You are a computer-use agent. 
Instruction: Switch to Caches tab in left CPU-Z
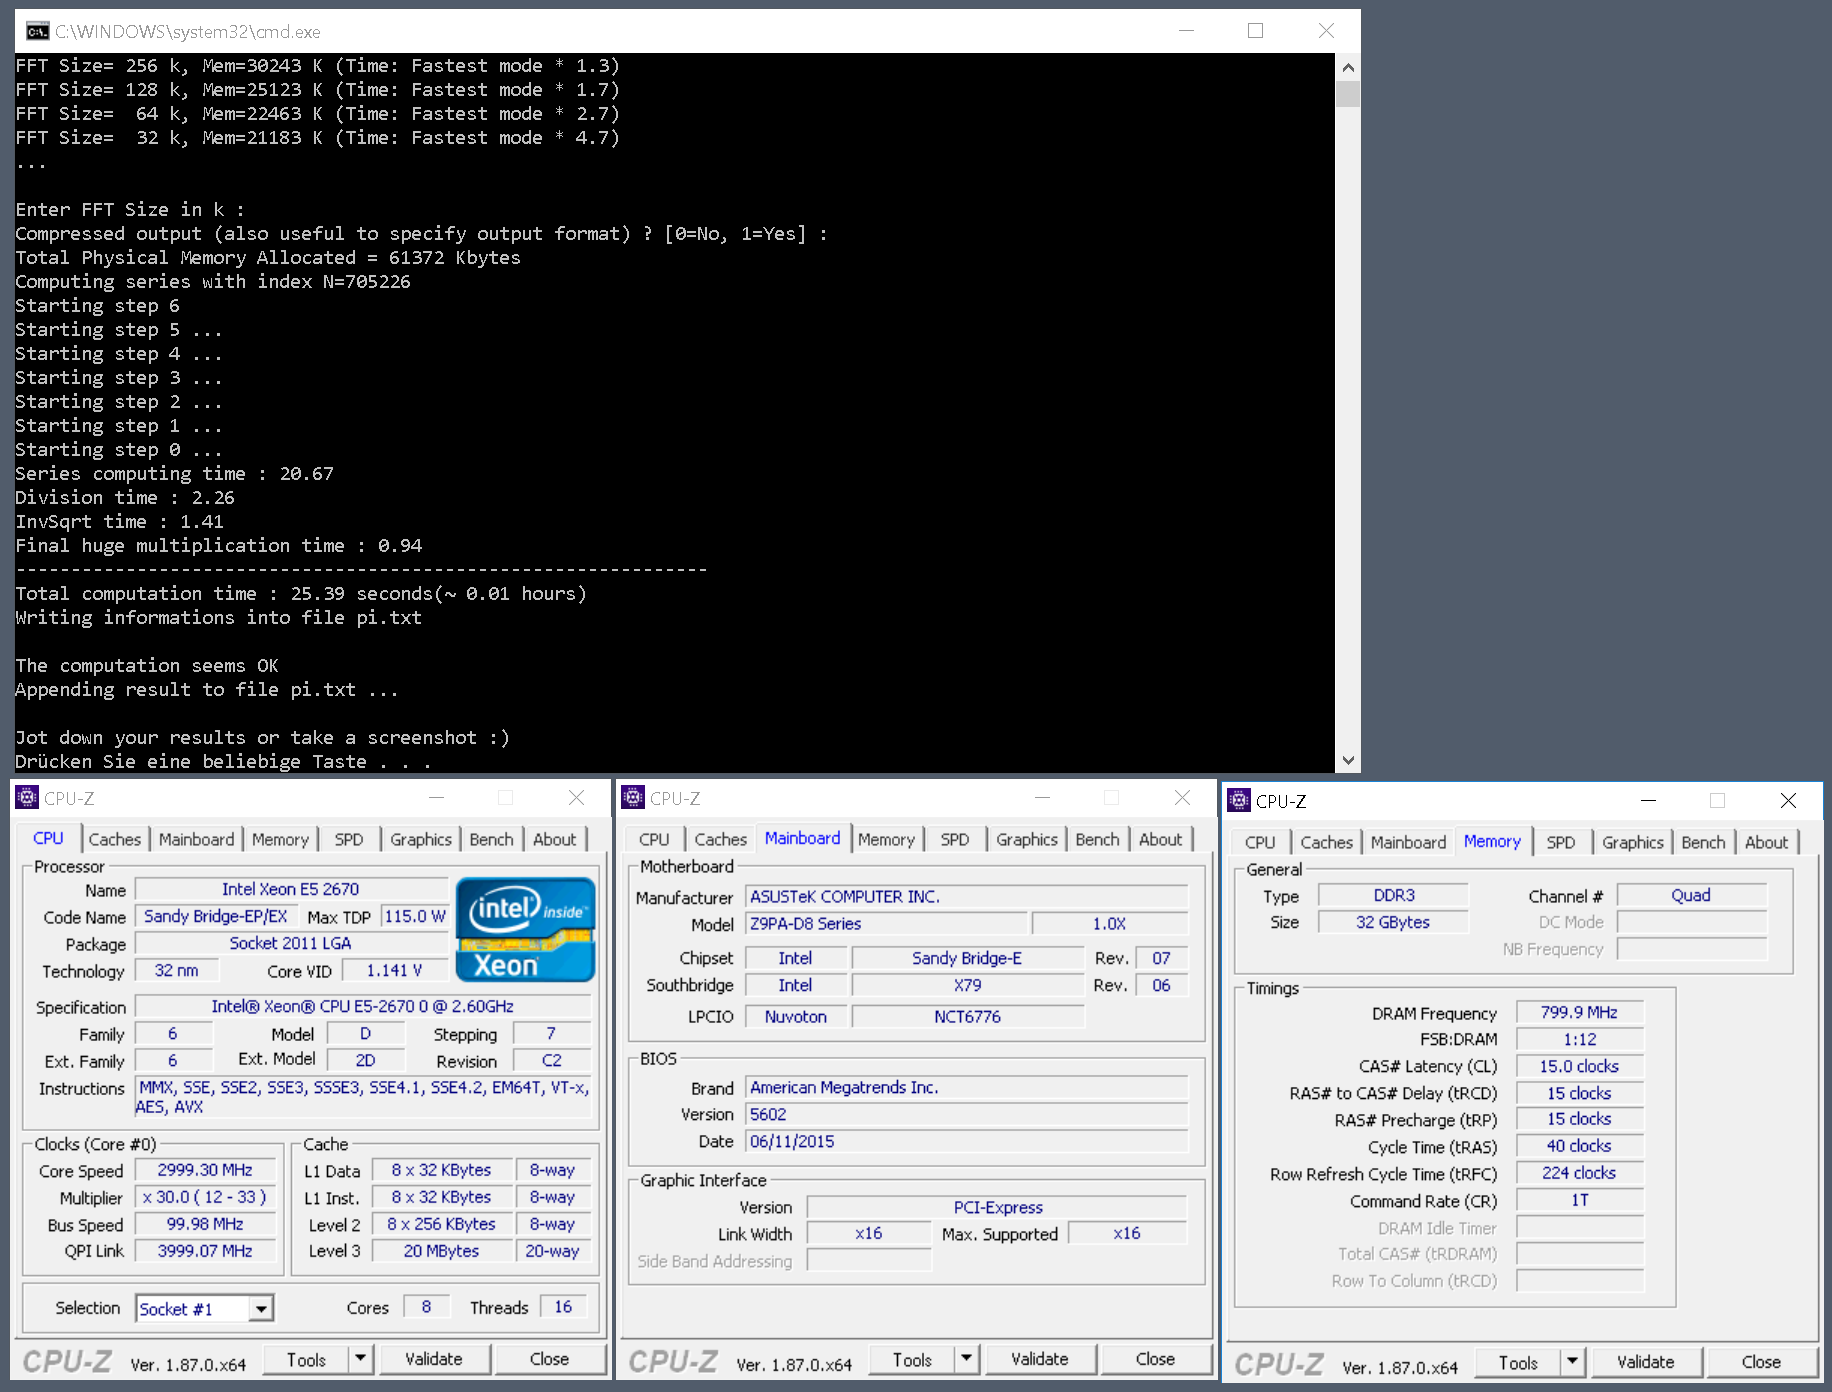[115, 839]
